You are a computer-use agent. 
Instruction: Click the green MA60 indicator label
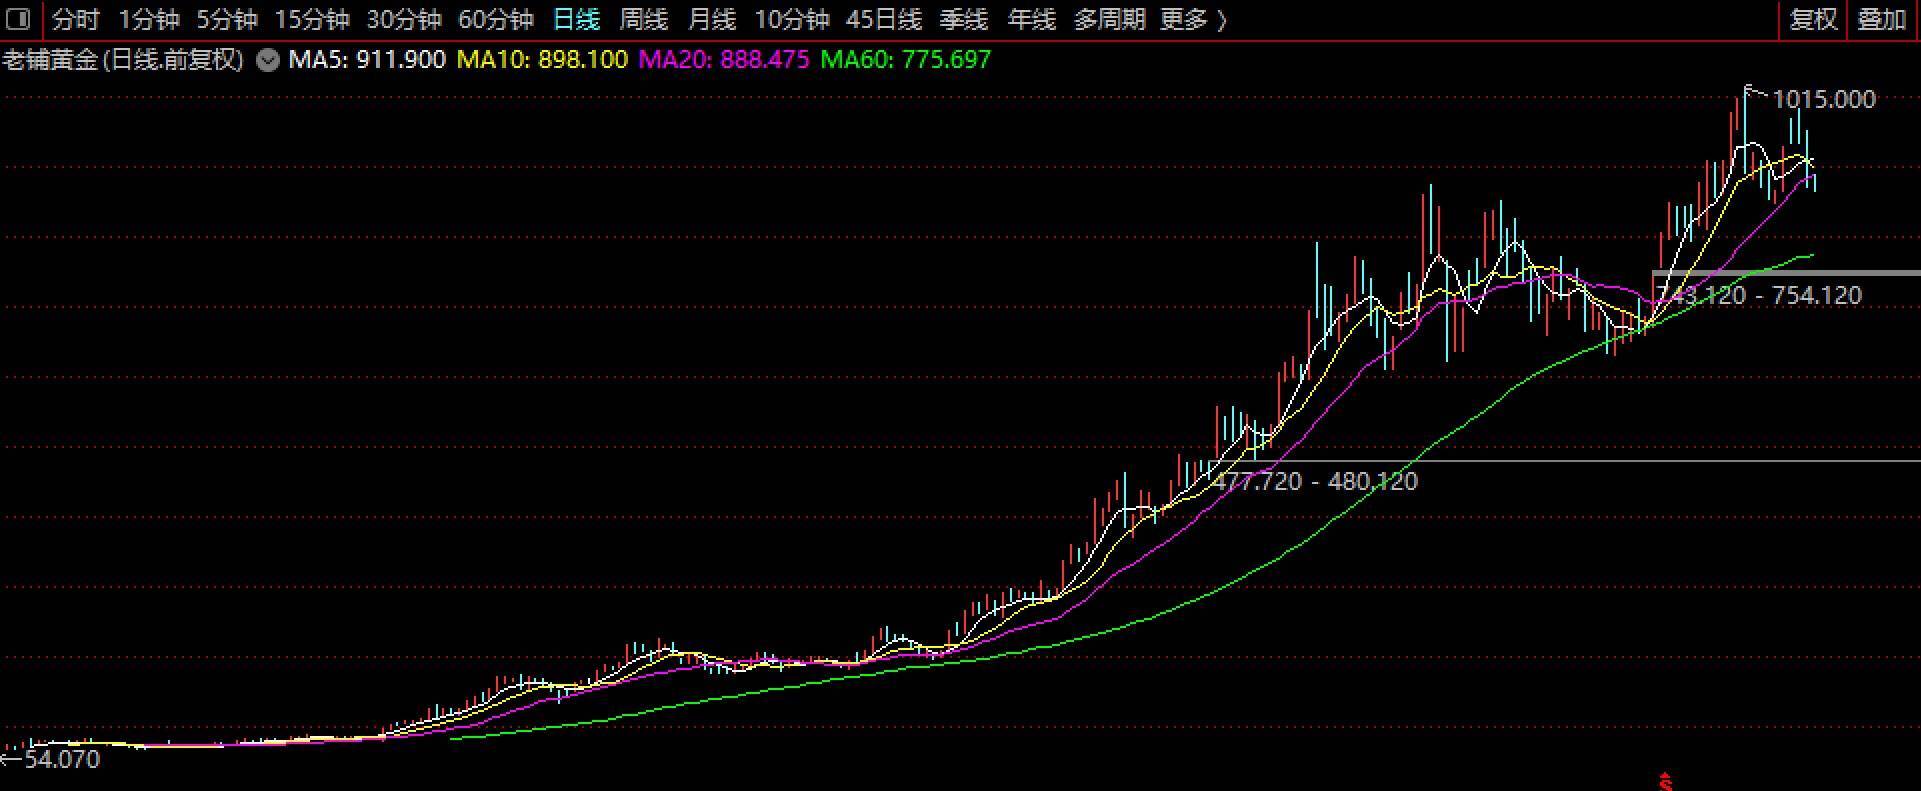[x=905, y=60]
